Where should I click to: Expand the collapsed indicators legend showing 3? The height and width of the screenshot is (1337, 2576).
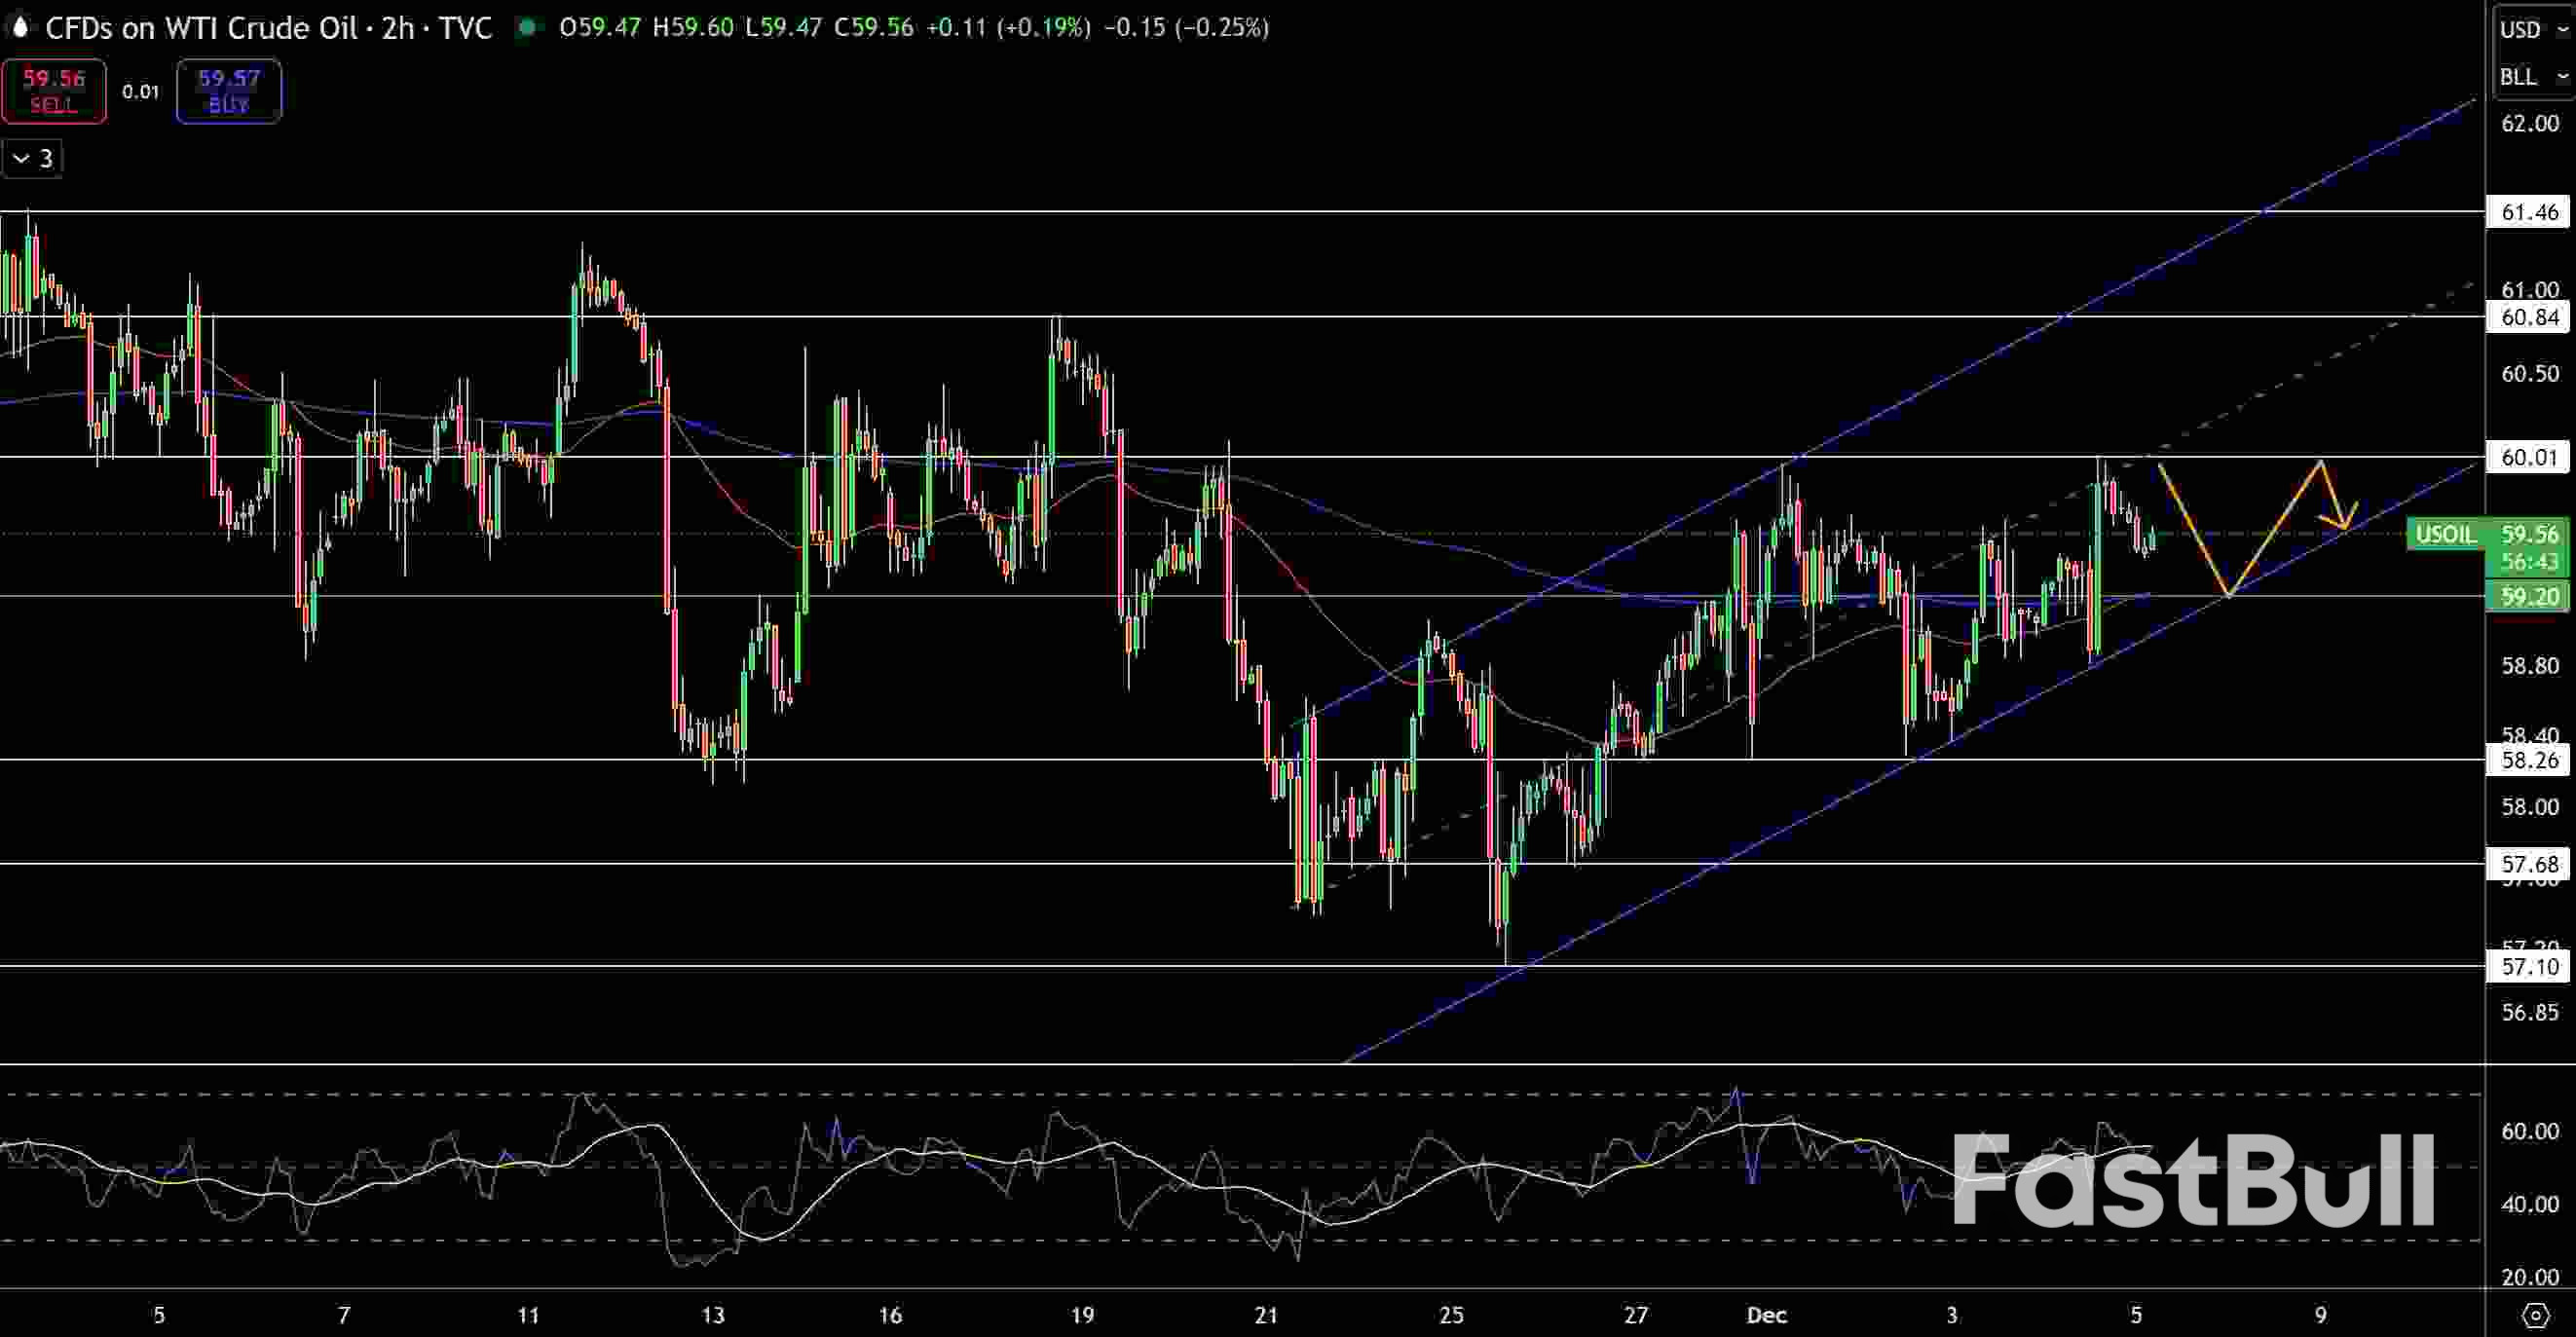coord(32,158)
